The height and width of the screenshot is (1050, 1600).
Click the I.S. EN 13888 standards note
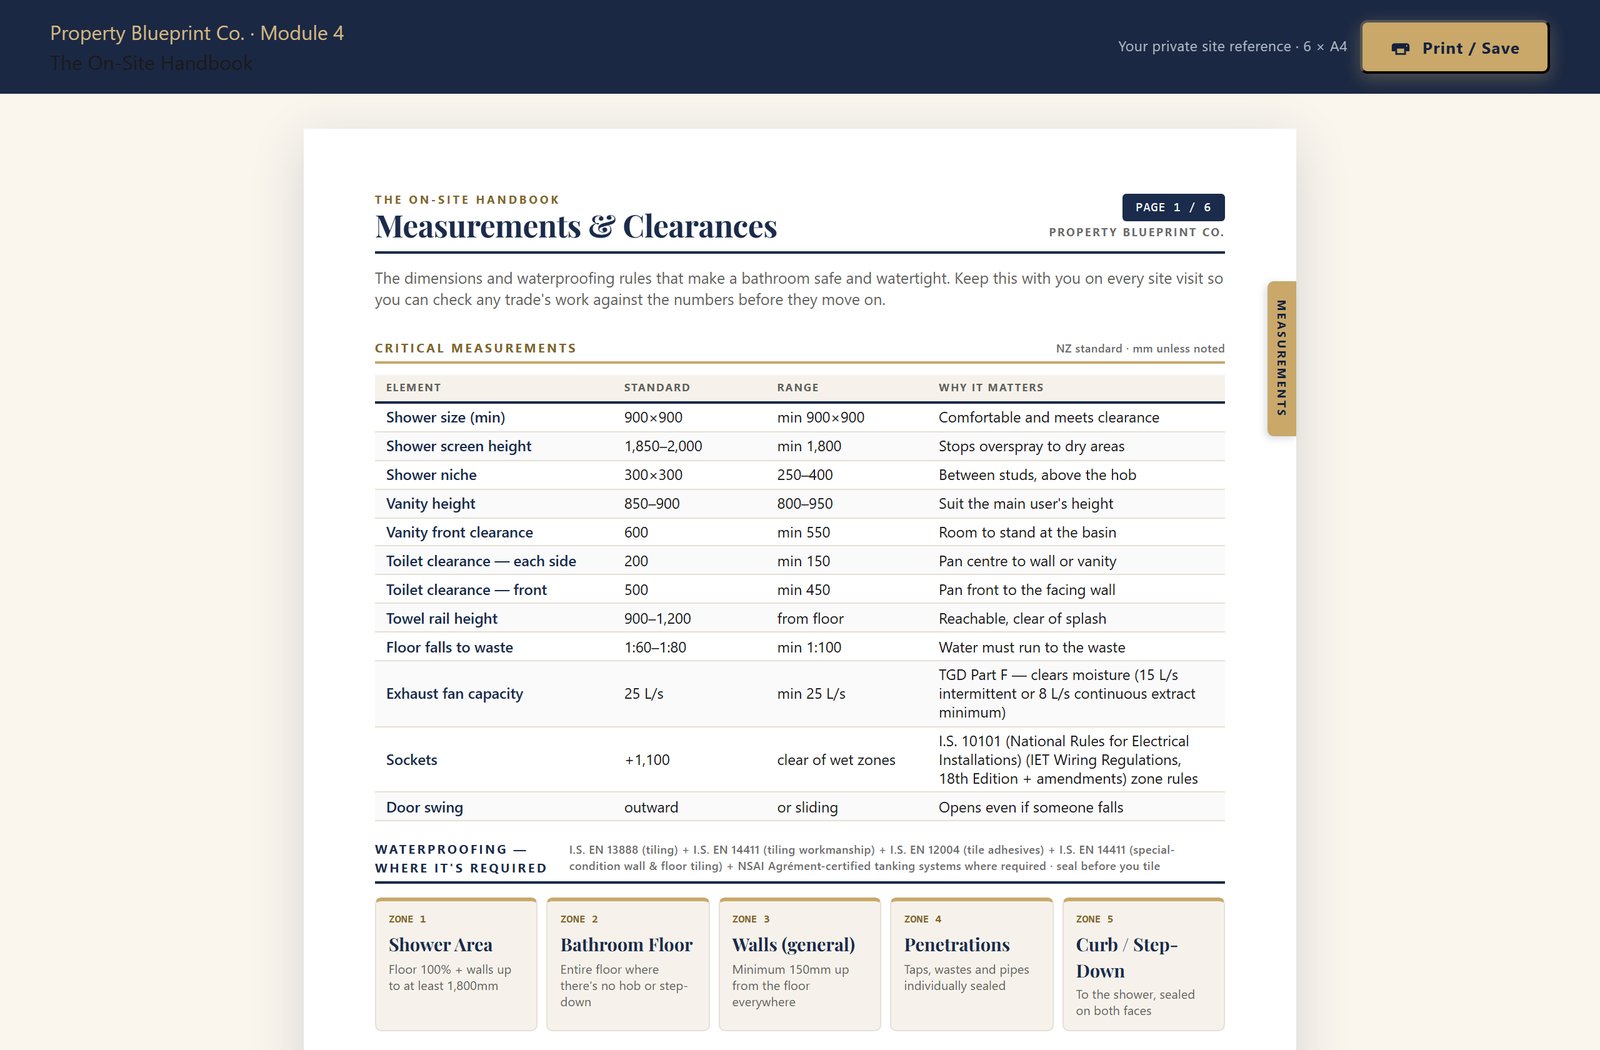872,858
